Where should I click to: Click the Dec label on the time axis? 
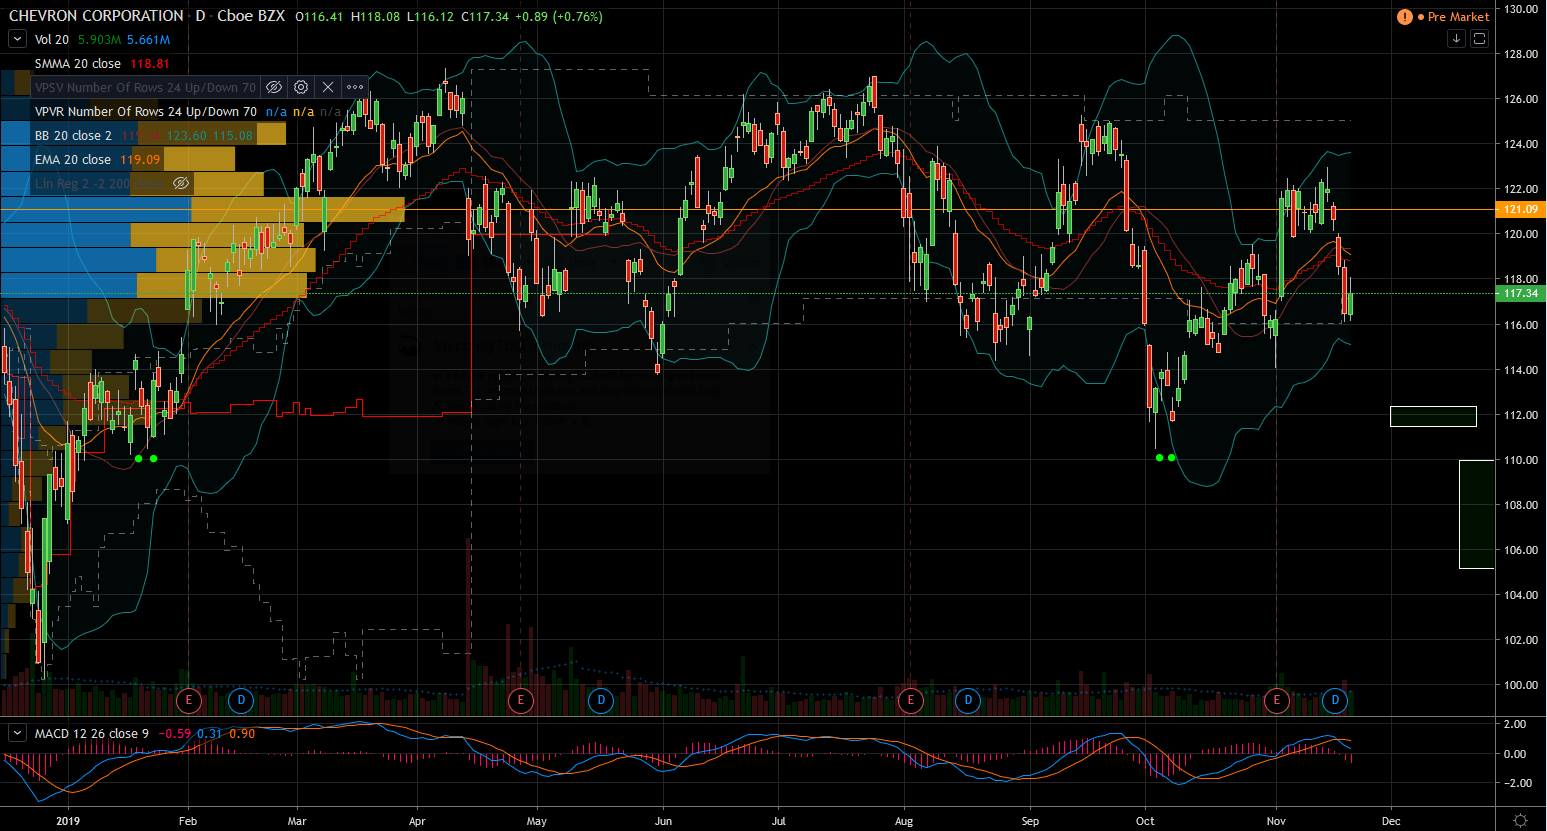[1391, 821]
